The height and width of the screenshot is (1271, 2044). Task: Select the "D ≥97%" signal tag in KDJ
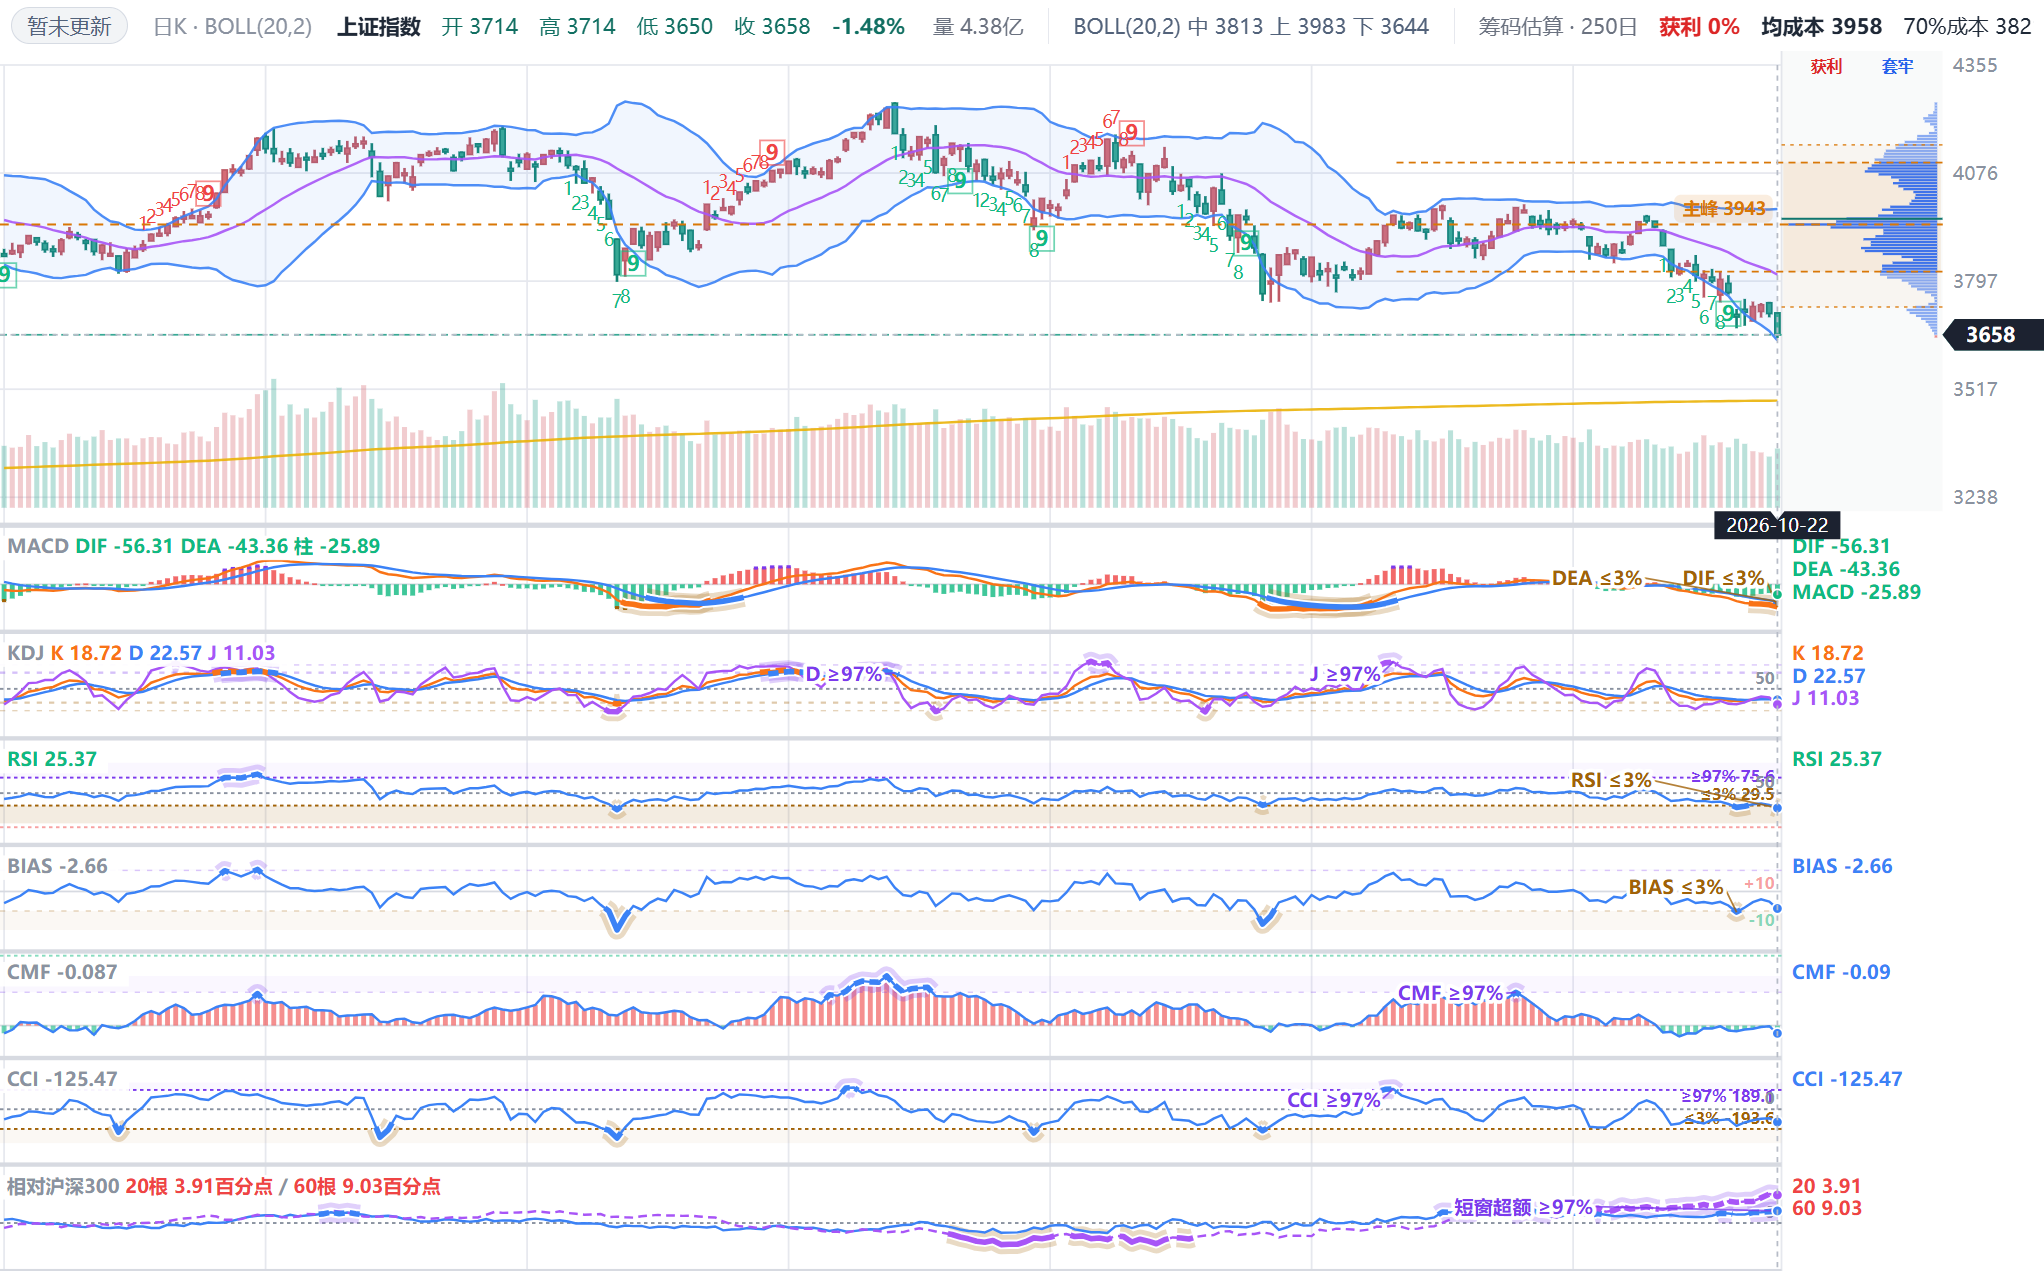[844, 674]
